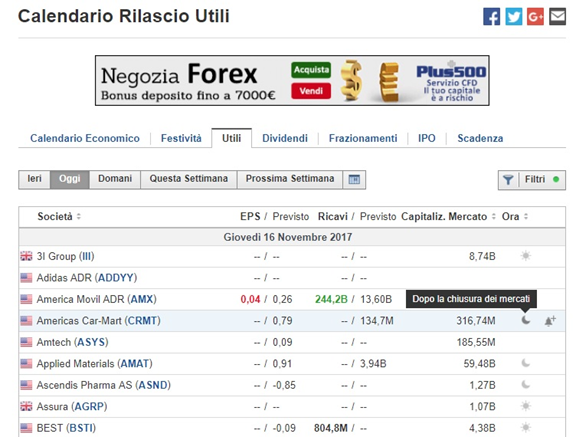Click the 59,48B market cap value
The image size is (576, 437).
(479, 364)
